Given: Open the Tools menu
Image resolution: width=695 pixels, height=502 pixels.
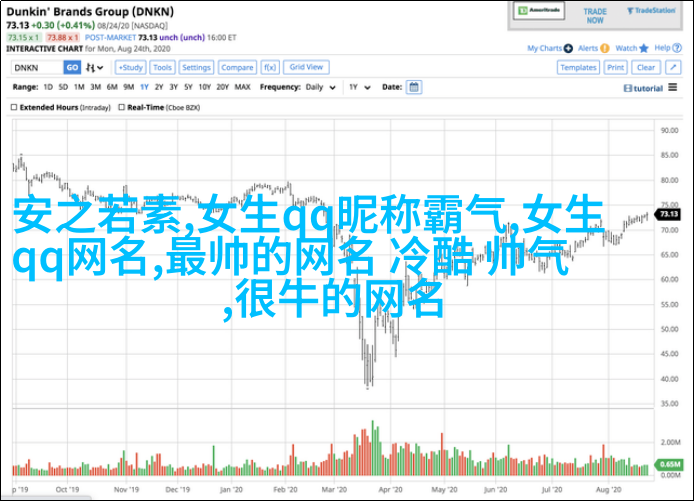Looking at the screenshot, I should click(163, 68).
